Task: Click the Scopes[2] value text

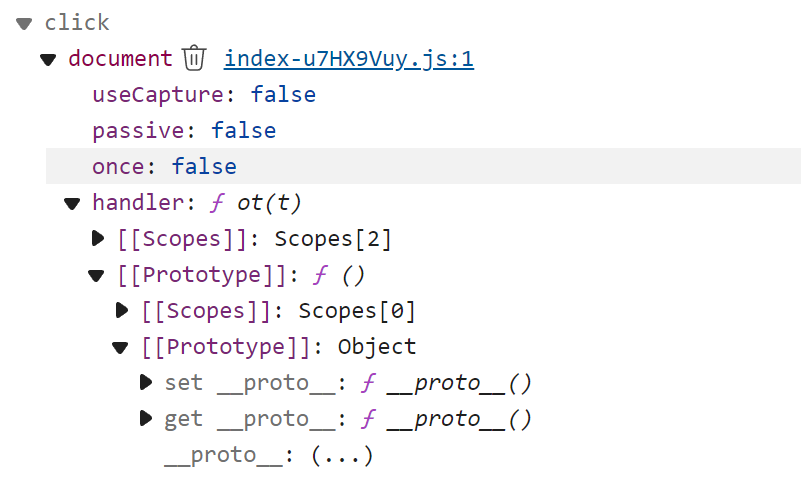Action: click(x=333, y=239)
